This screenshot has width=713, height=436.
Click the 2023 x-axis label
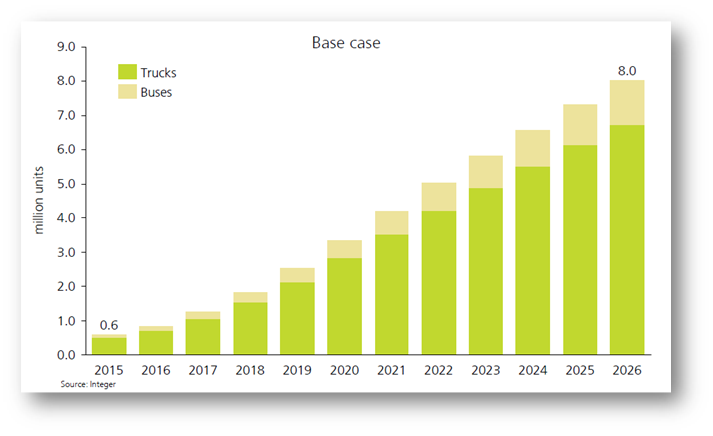(486, 370)
